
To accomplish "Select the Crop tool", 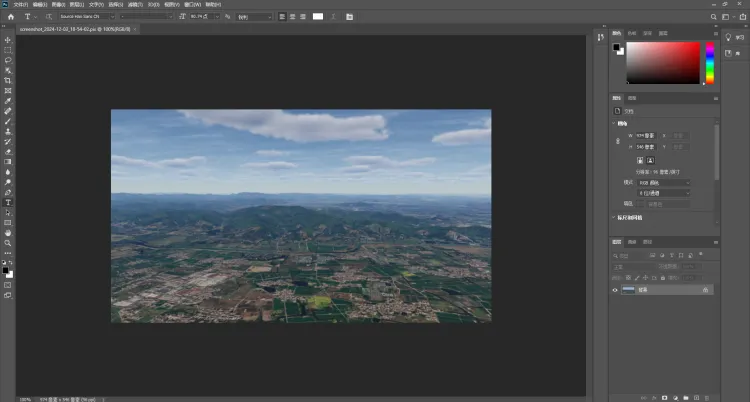I will point(8,80).
